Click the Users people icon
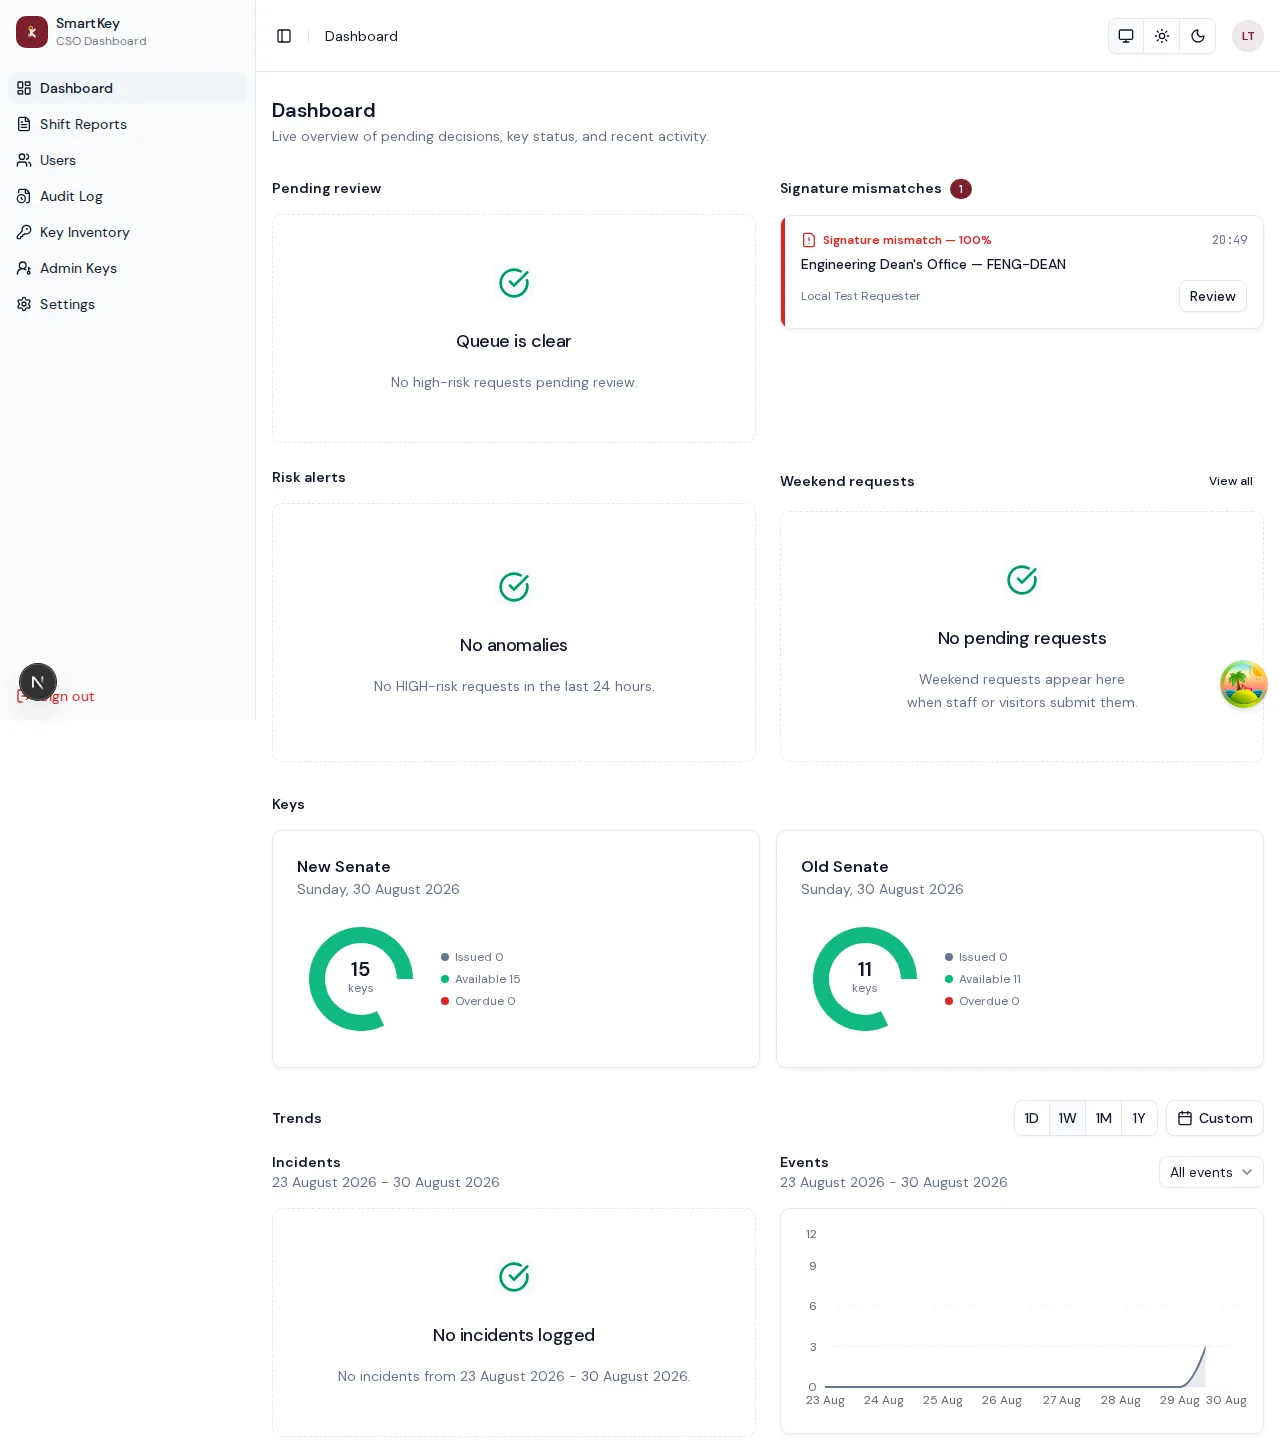 click(x=24, y=160)
